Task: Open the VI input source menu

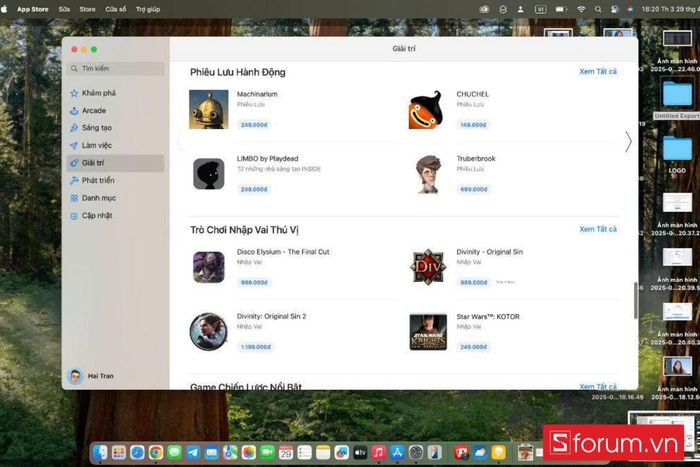Action: pyautogui.click(x=540, y=9)
